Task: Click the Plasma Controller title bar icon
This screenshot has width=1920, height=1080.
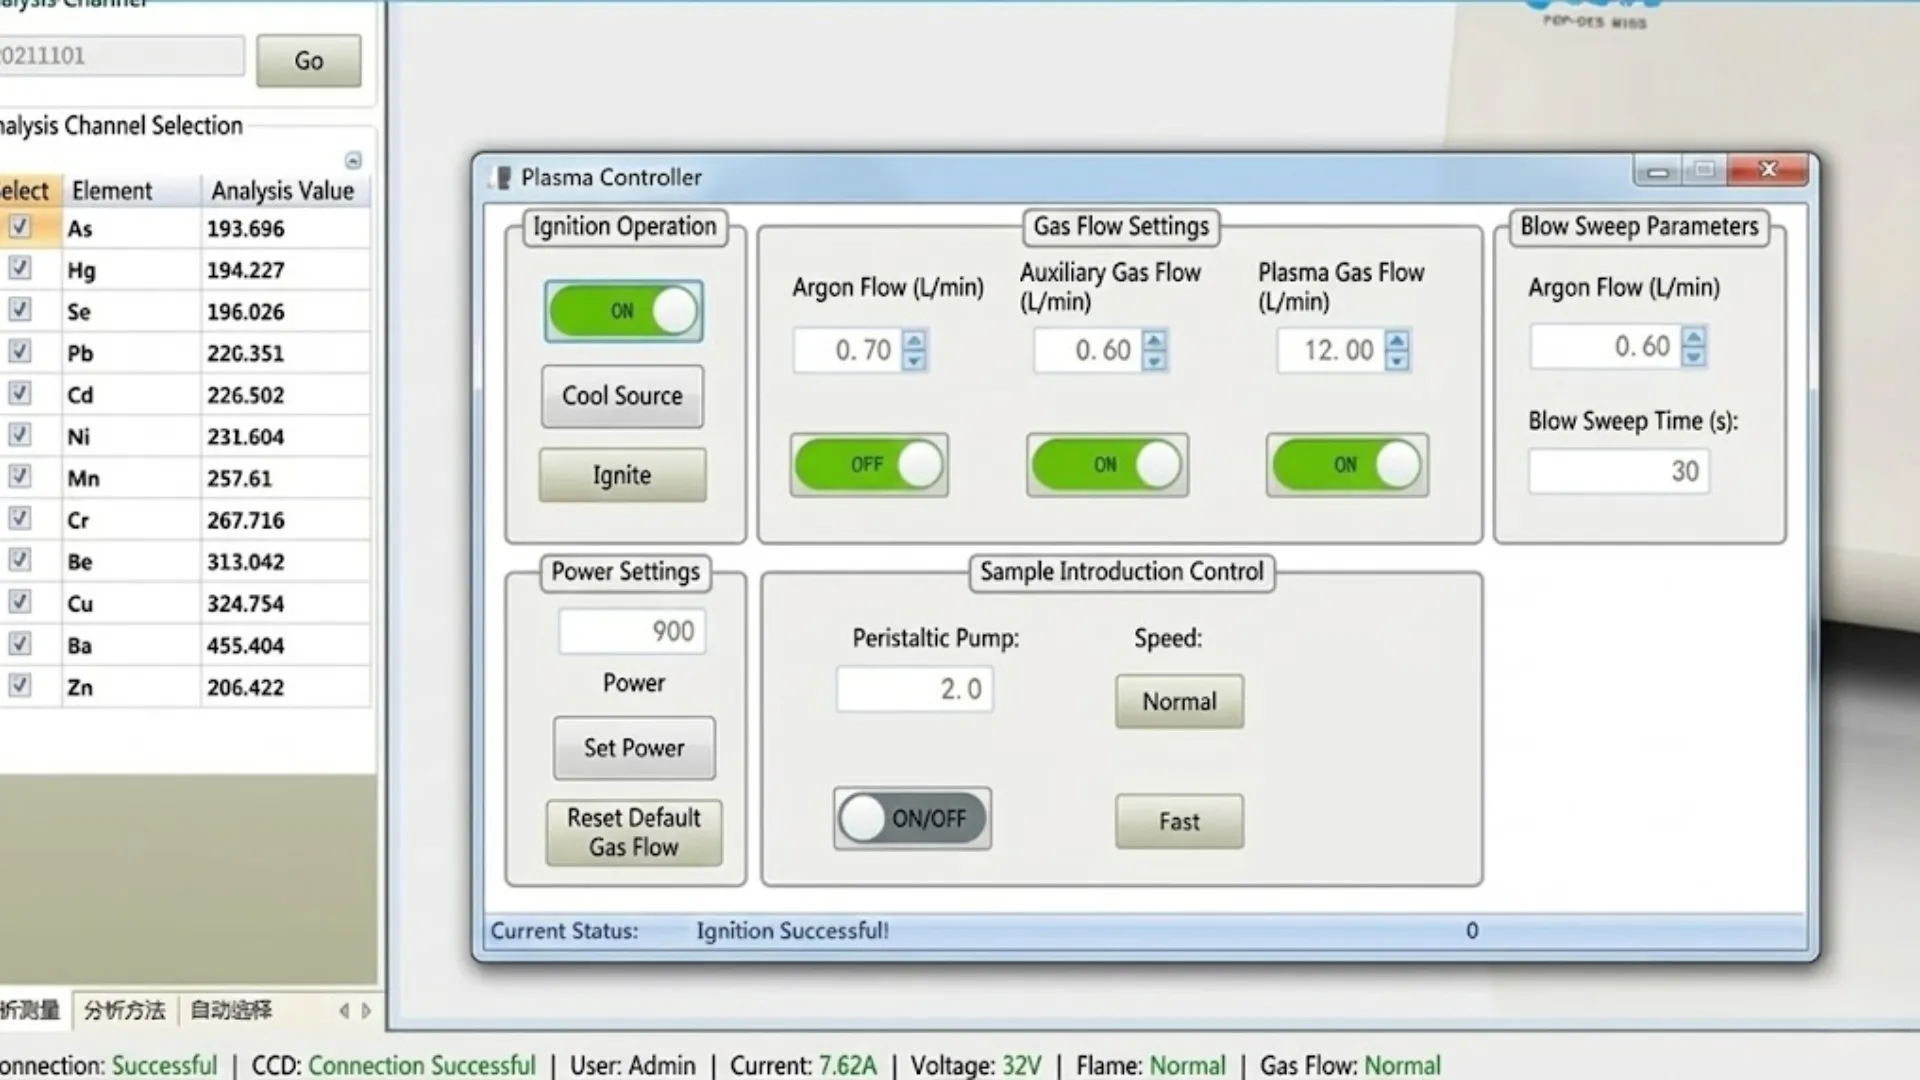Action: (503, 178)
